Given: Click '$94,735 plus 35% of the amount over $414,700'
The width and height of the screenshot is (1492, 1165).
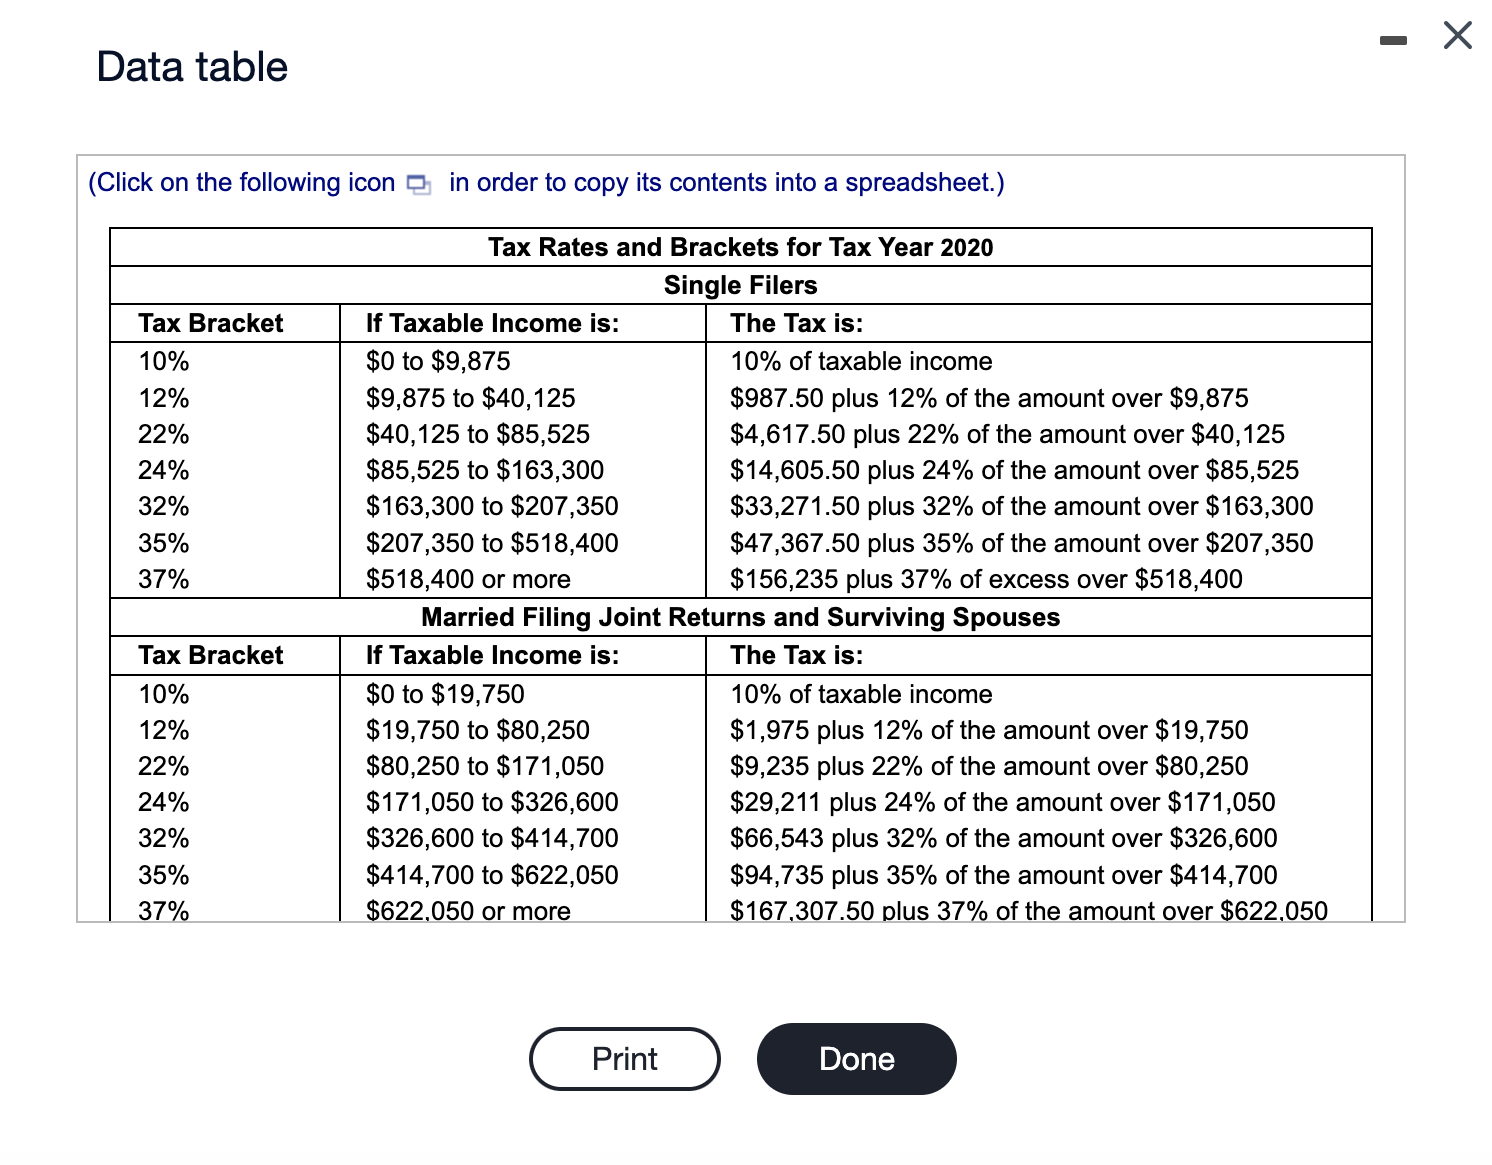Looking at the screenshot, I should (x=1004, y=875).
